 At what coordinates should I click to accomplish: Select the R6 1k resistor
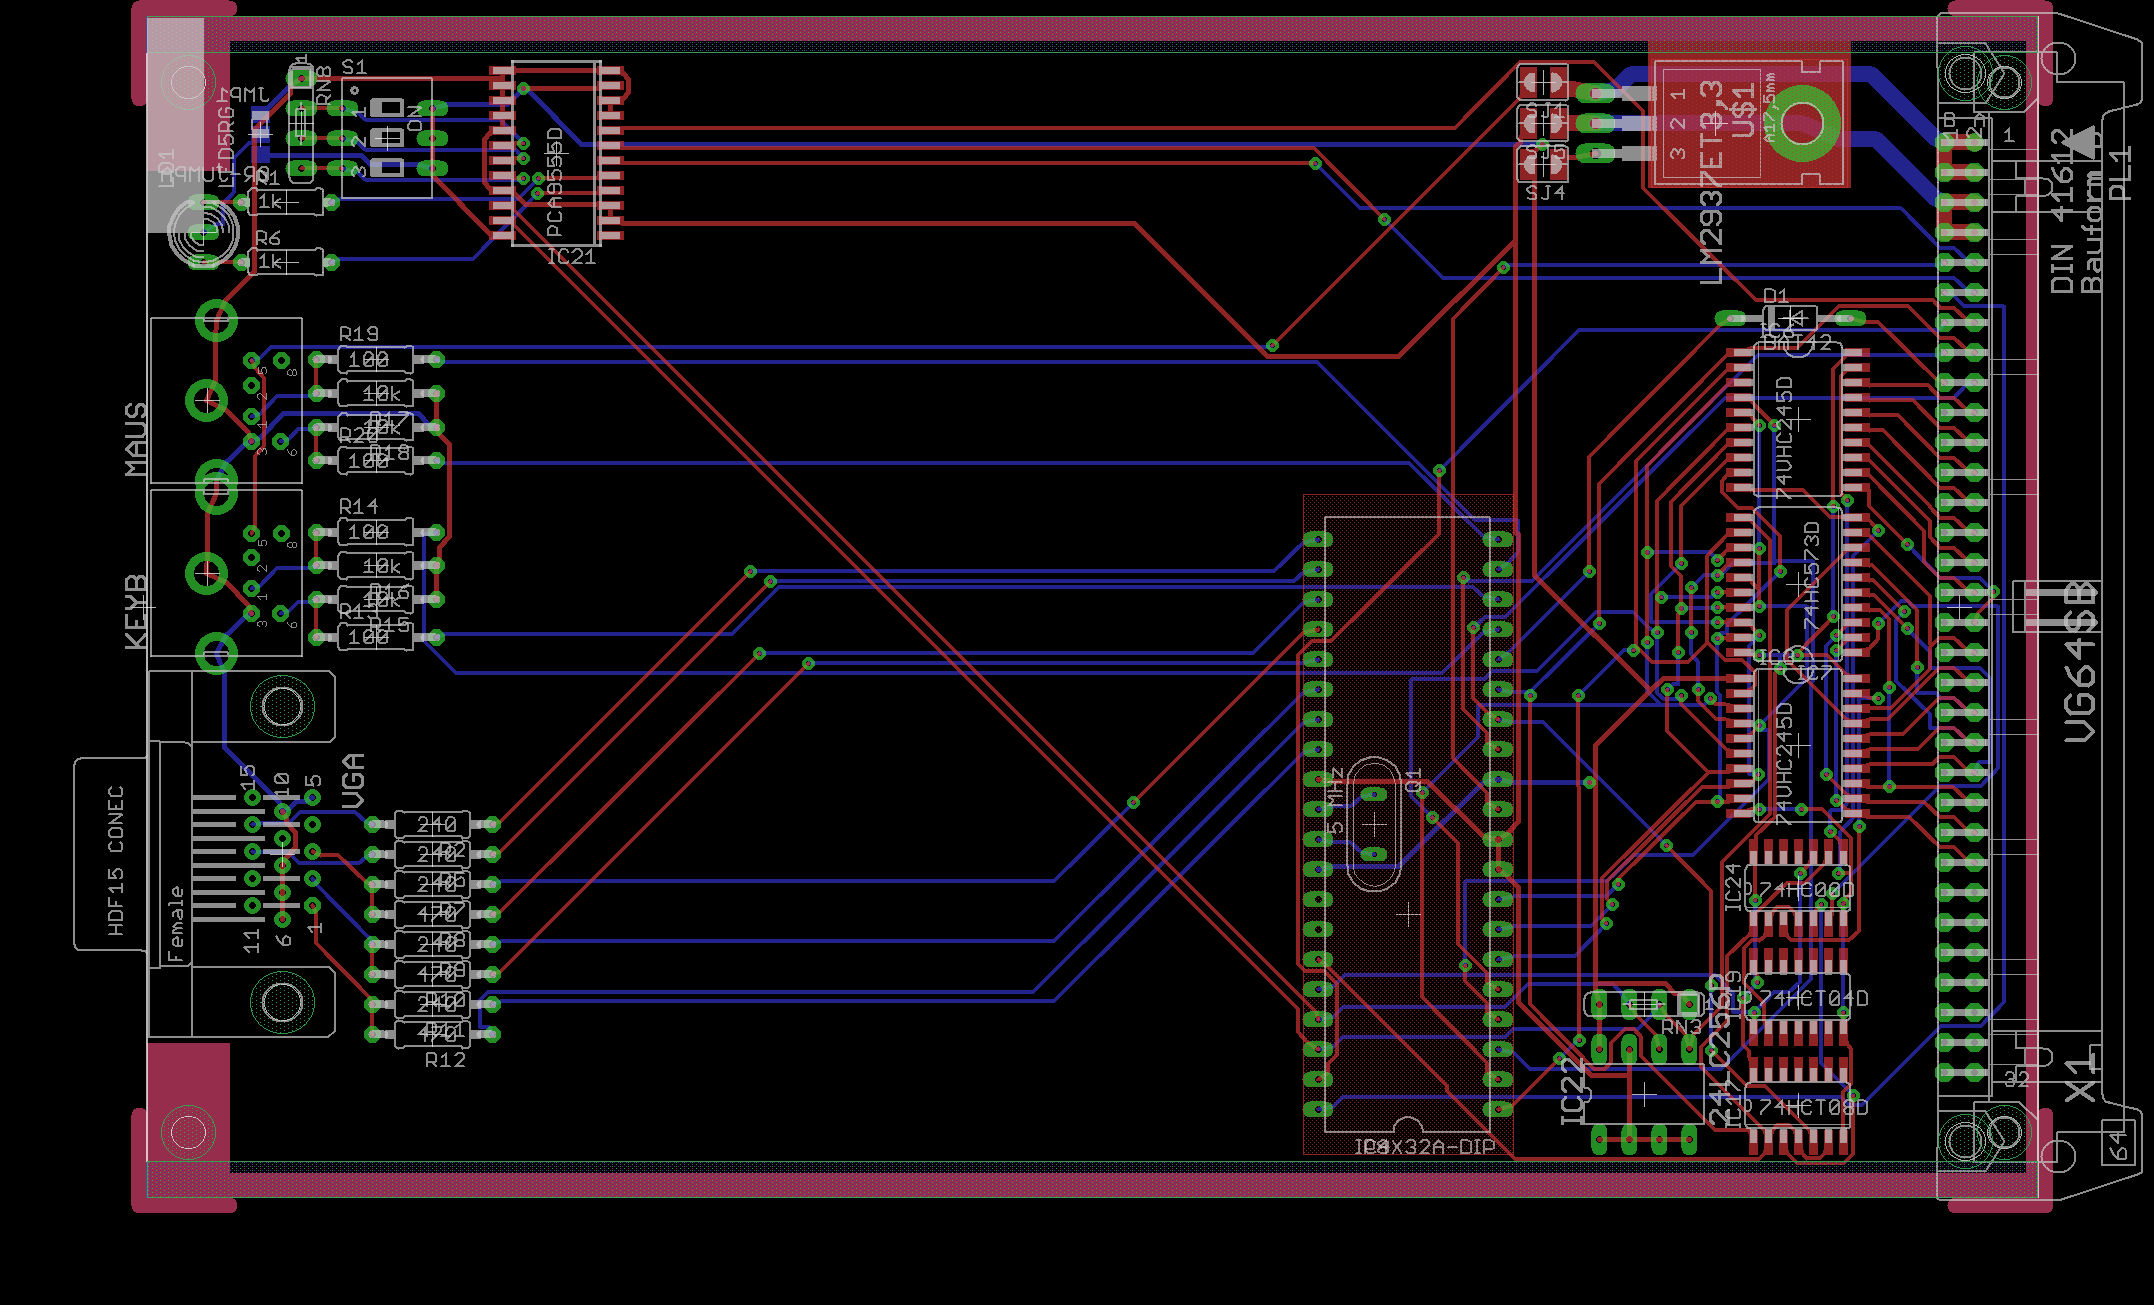[285, 262]
